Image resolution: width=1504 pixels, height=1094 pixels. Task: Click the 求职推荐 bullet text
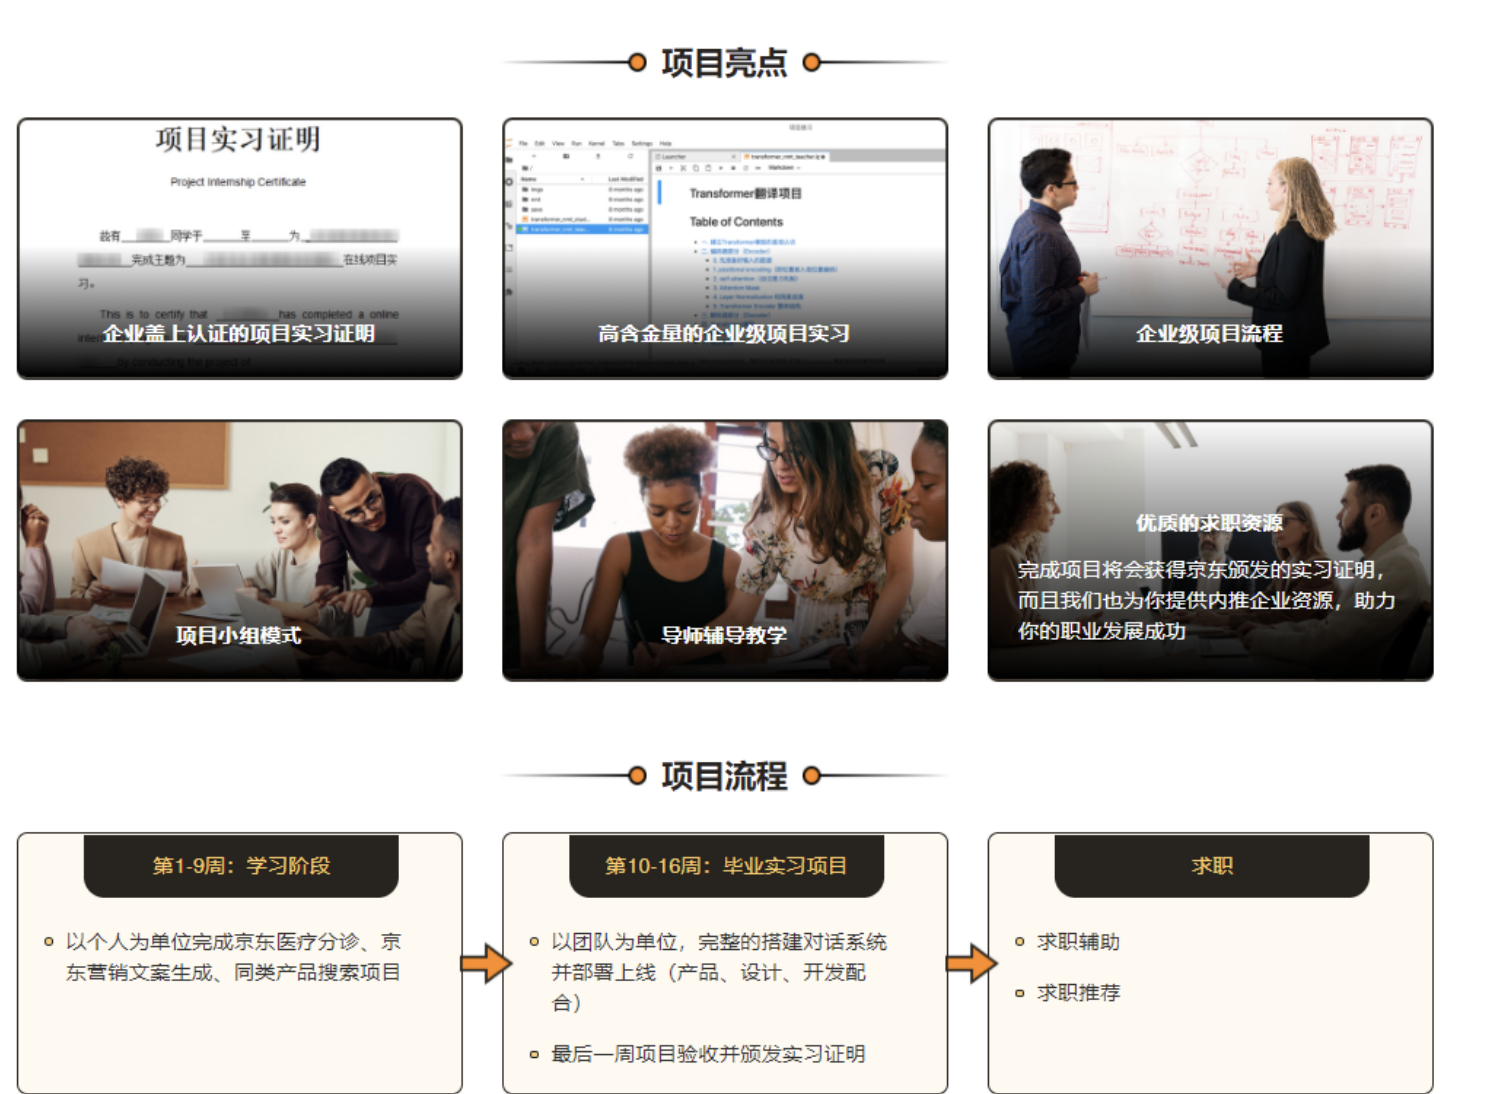[x=1078, y=993]
